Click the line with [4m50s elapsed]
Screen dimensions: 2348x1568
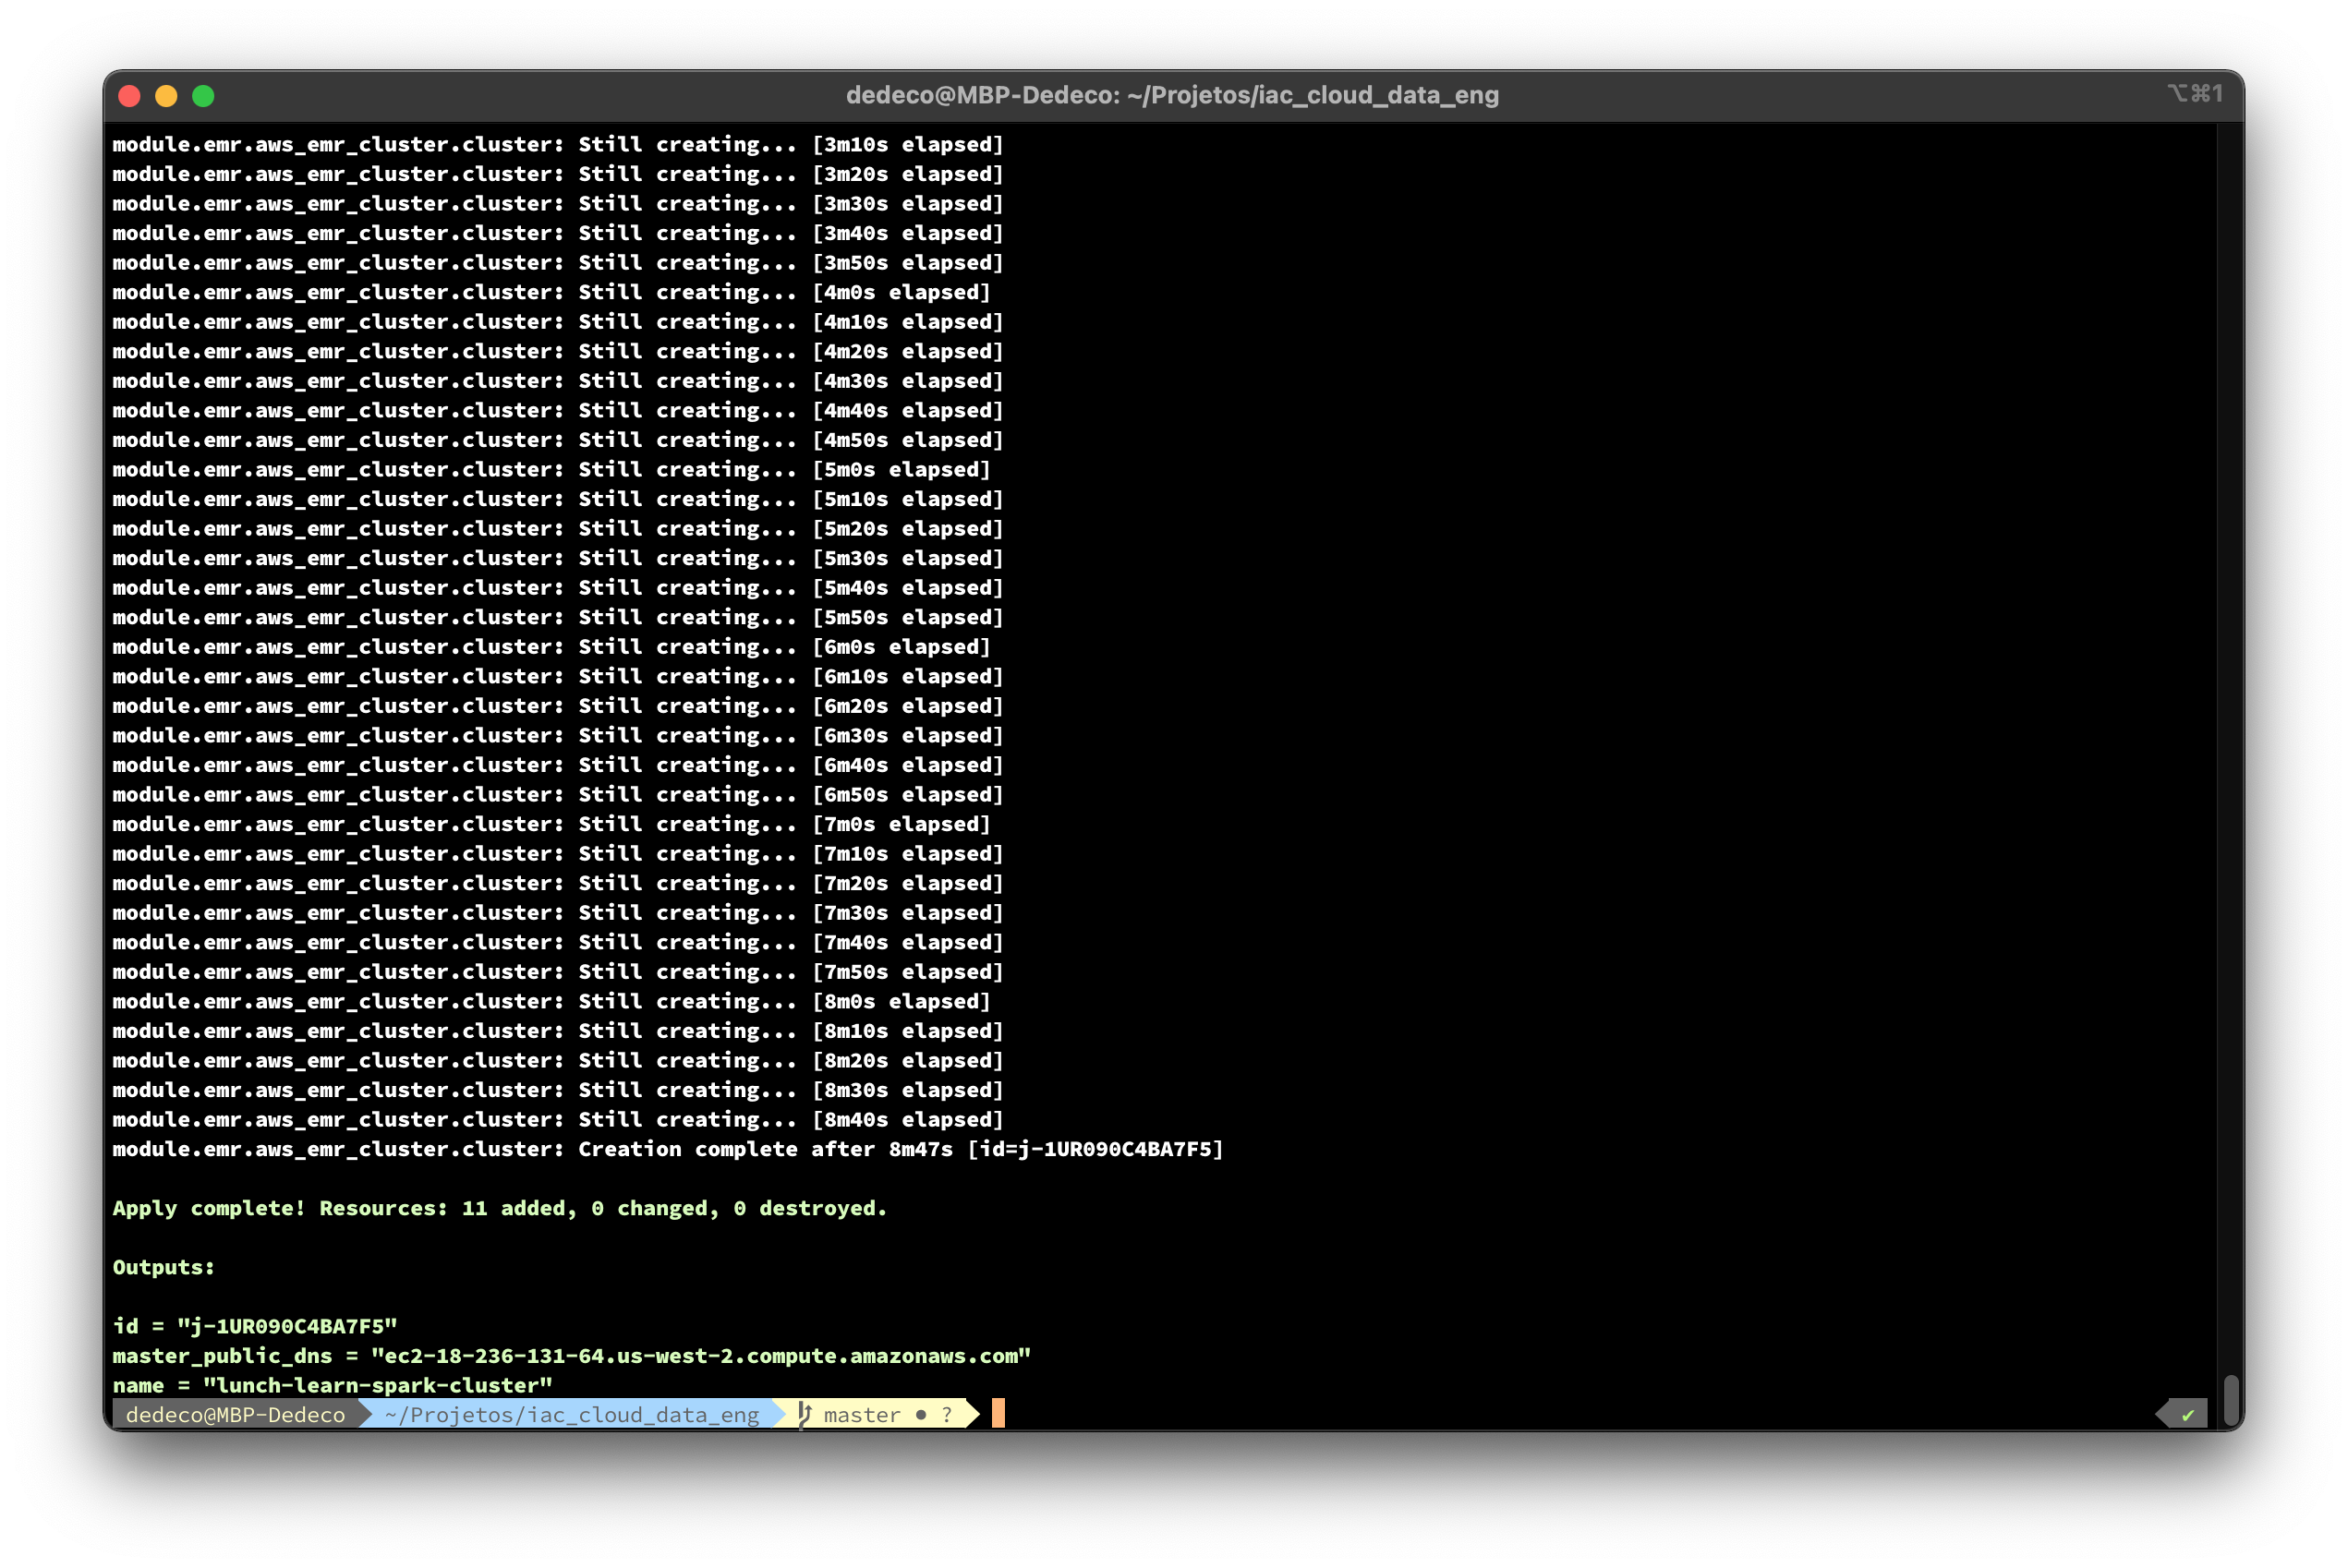click(x=558, y=440)
